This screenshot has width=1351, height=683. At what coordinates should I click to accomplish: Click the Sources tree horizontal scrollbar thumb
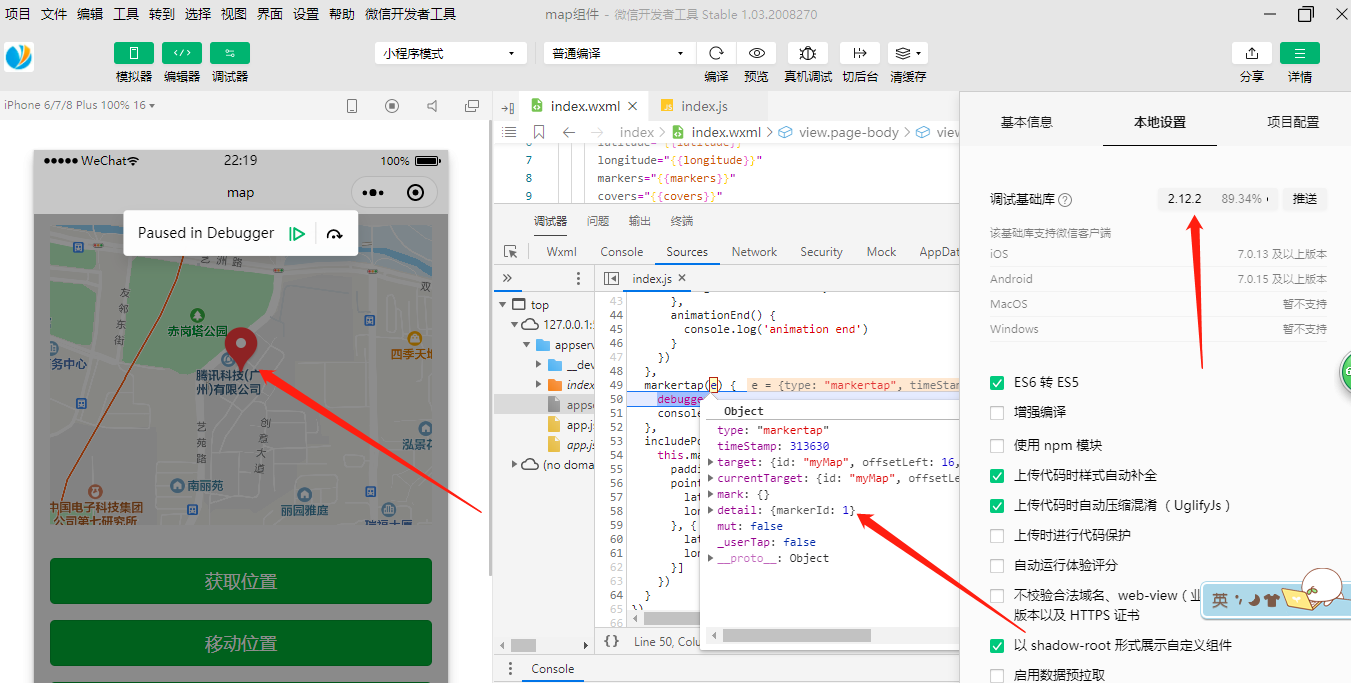pos(523,645)
